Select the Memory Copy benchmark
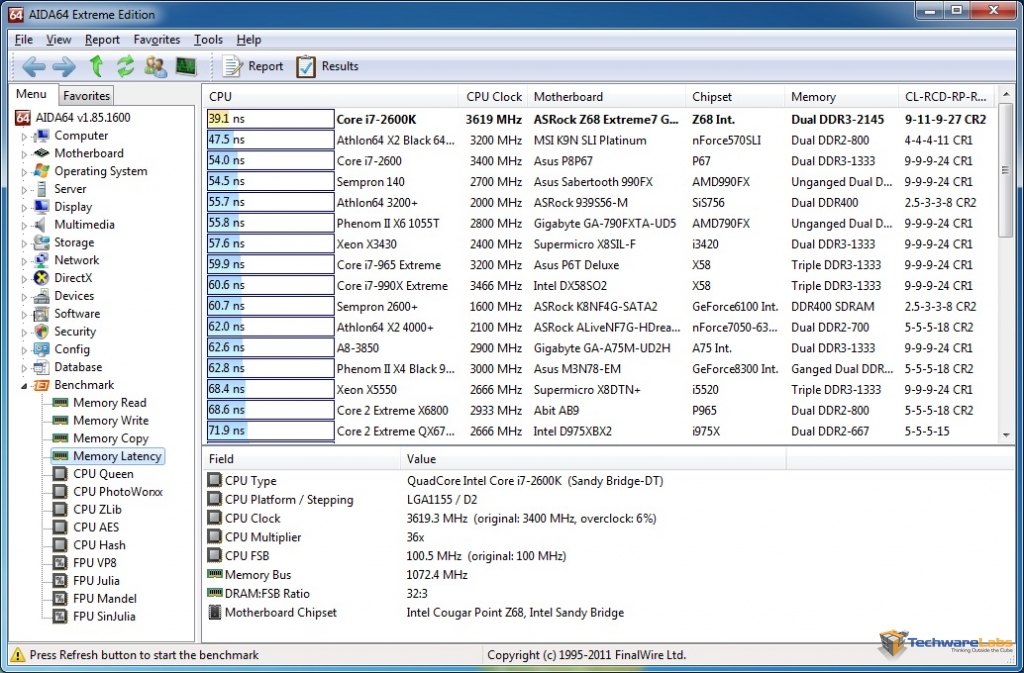The width and height of the screenshot is (1024, 673). 111,439
